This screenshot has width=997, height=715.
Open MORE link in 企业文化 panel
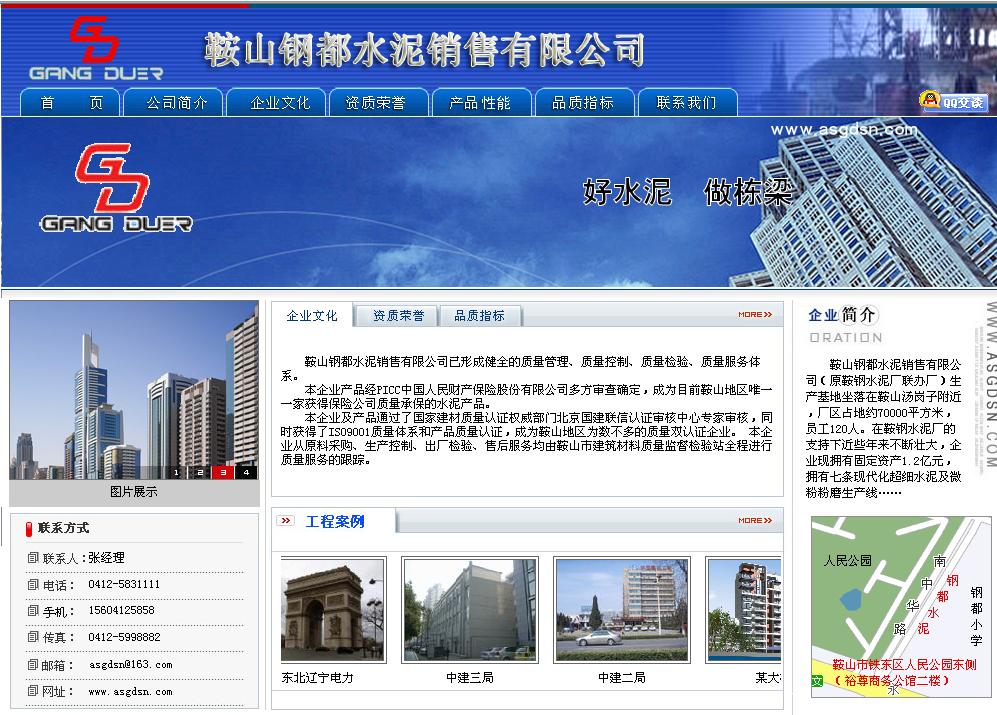(x=754, y=315)
